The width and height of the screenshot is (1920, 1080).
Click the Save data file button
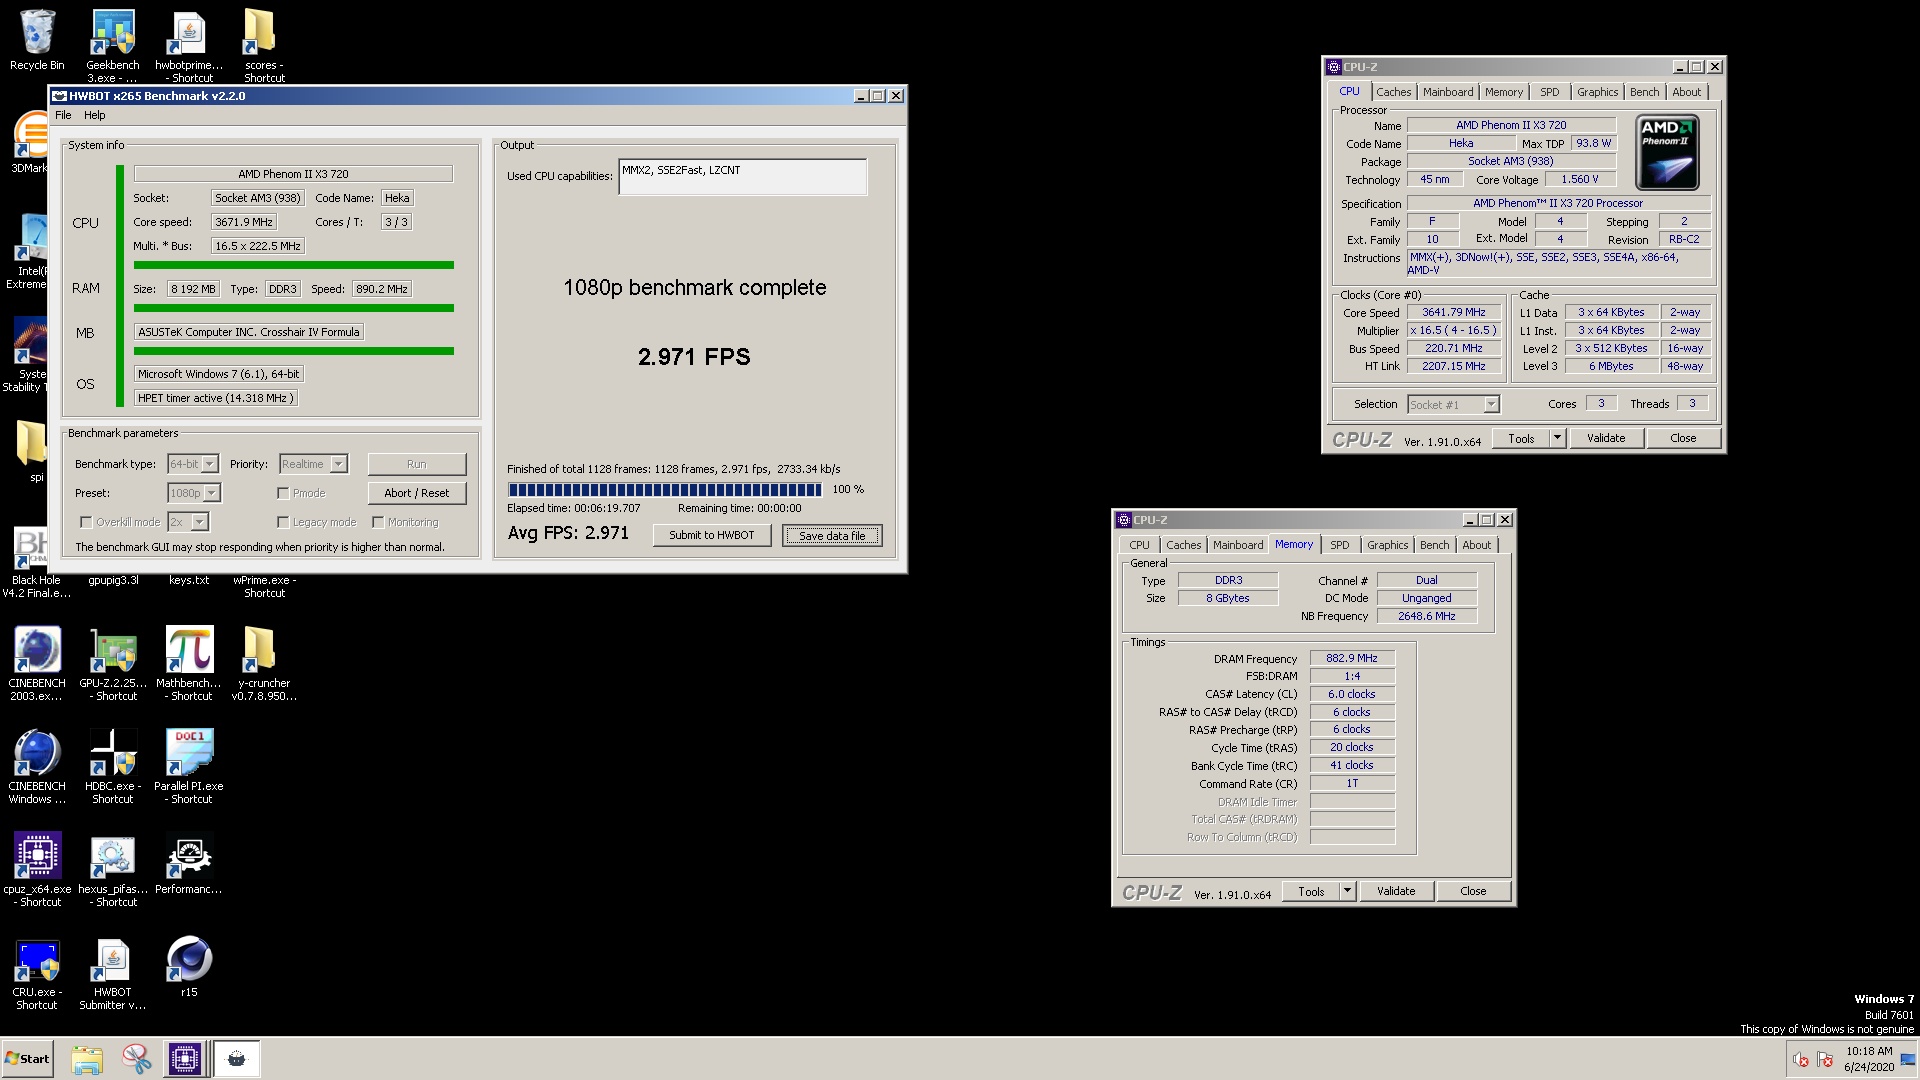click(x=832, y=536)
